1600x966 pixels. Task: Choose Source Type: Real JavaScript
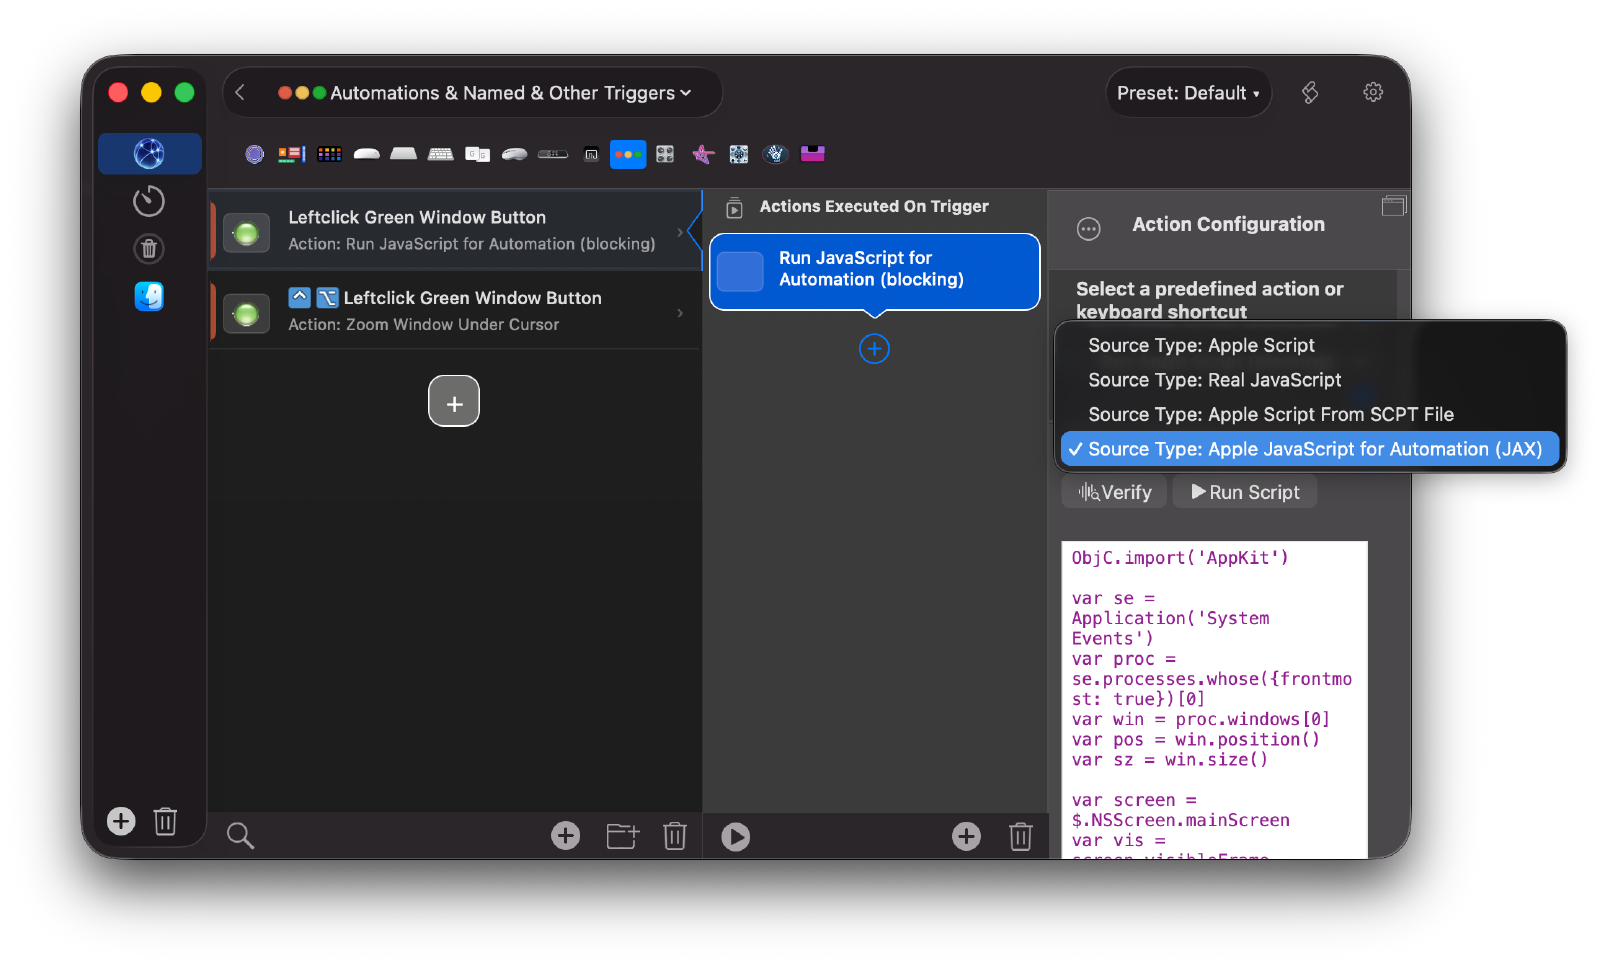tap(1213, 380)
